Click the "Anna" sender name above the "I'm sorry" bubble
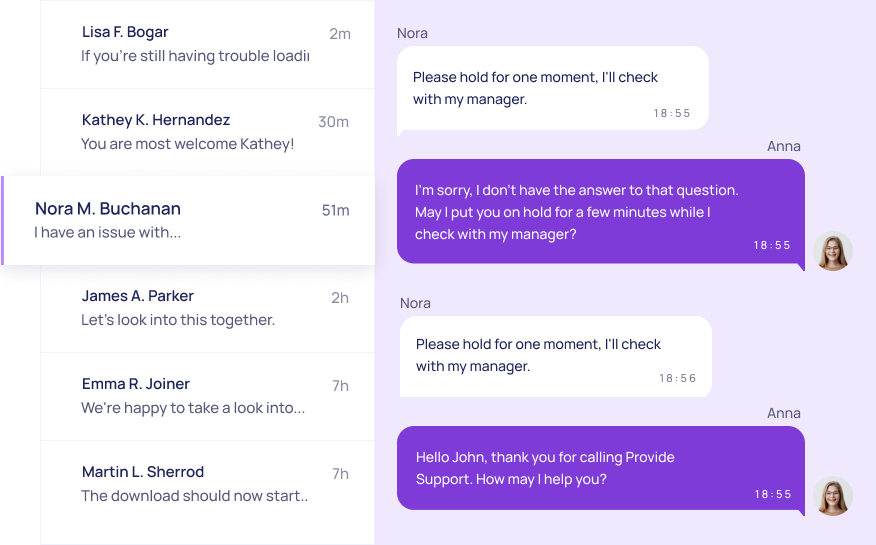Image resolution: width=876 pixels, height=545 pixels. pyautogui.click(x=783, y=146)
